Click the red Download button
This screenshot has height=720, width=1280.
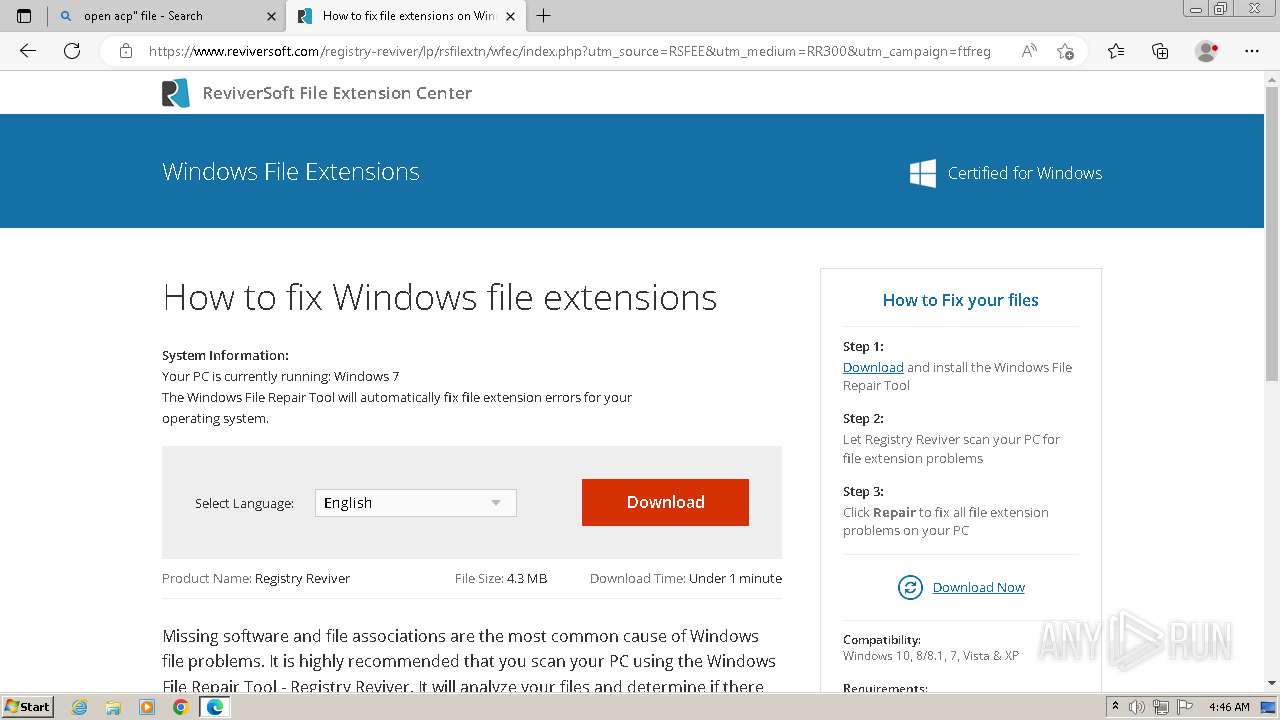(665, 502)
